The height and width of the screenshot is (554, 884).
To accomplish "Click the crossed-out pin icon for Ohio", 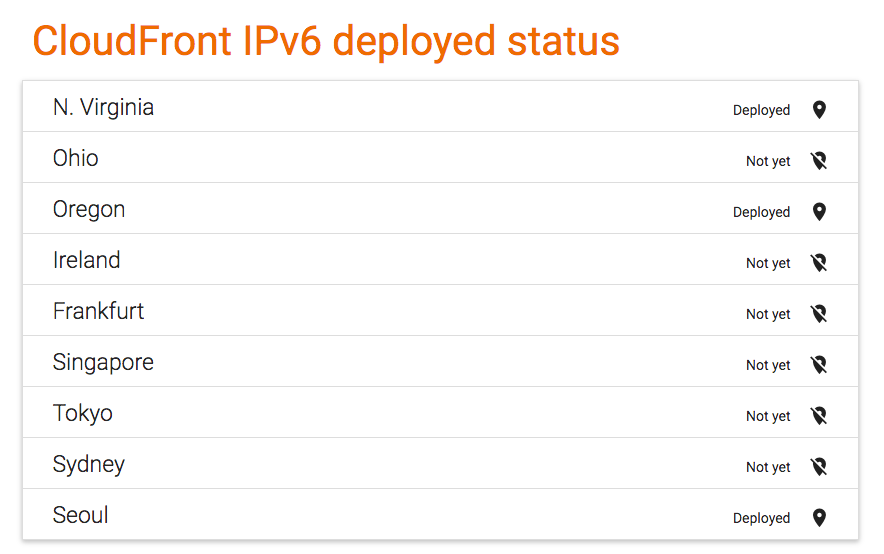I will pos(819,161).
